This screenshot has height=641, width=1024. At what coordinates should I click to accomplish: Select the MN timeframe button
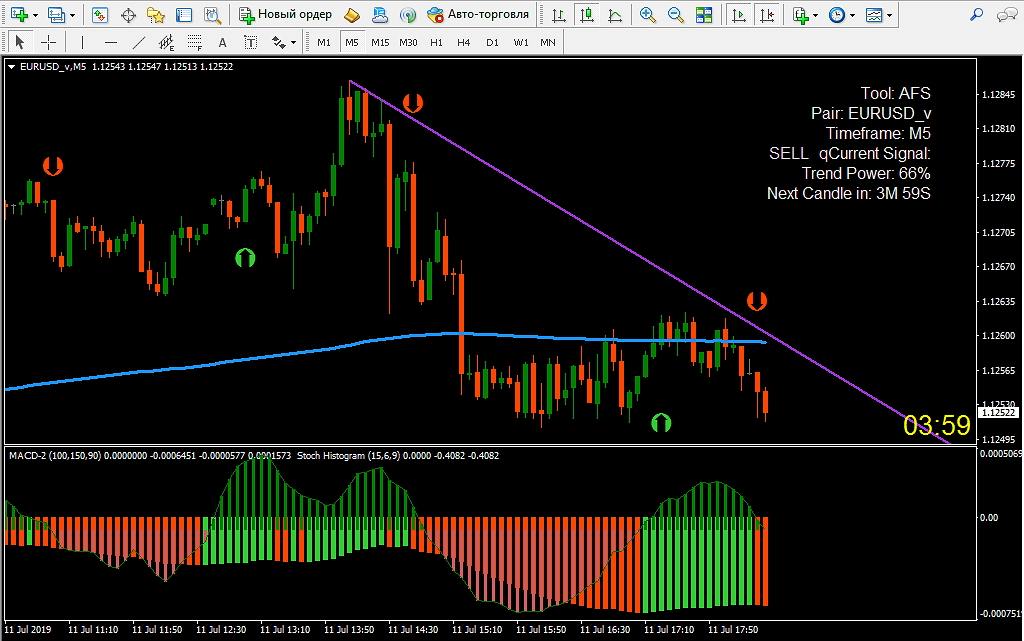(x=548, y=42)
